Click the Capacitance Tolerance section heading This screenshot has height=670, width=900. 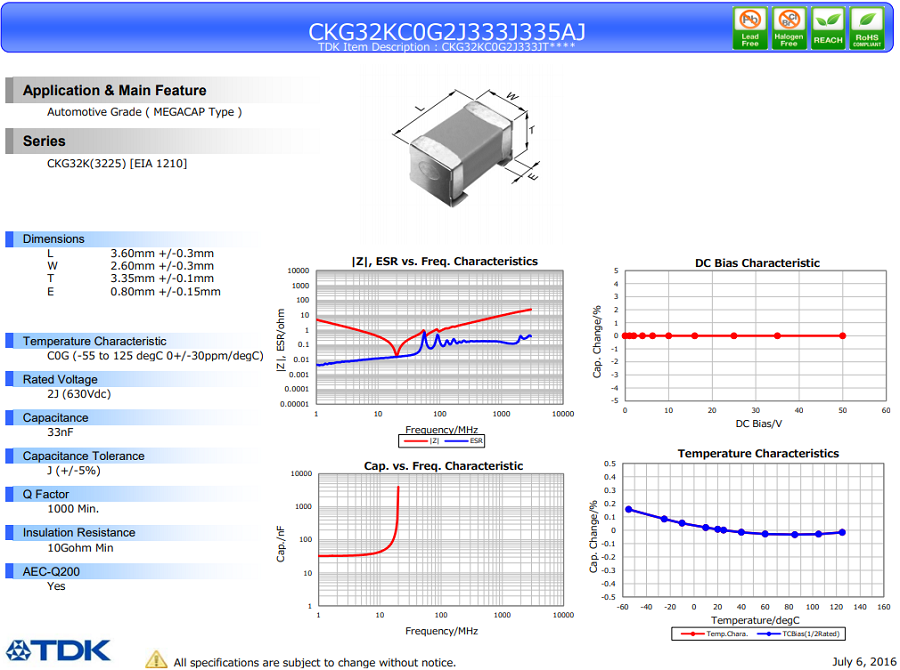84,456
